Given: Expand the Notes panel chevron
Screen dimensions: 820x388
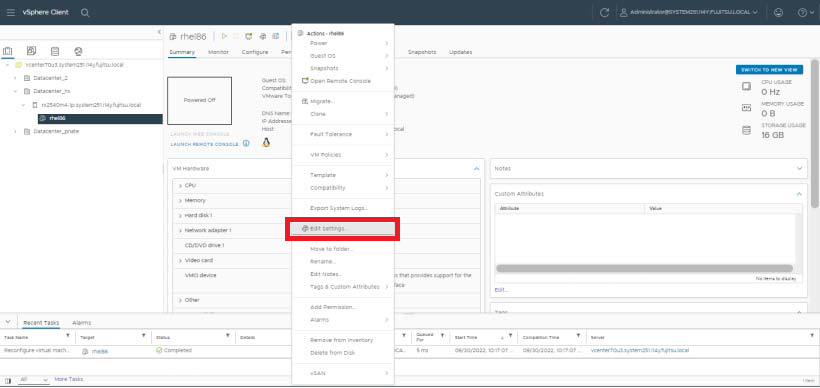Looking at the screenshot, I should pos(799,168).
